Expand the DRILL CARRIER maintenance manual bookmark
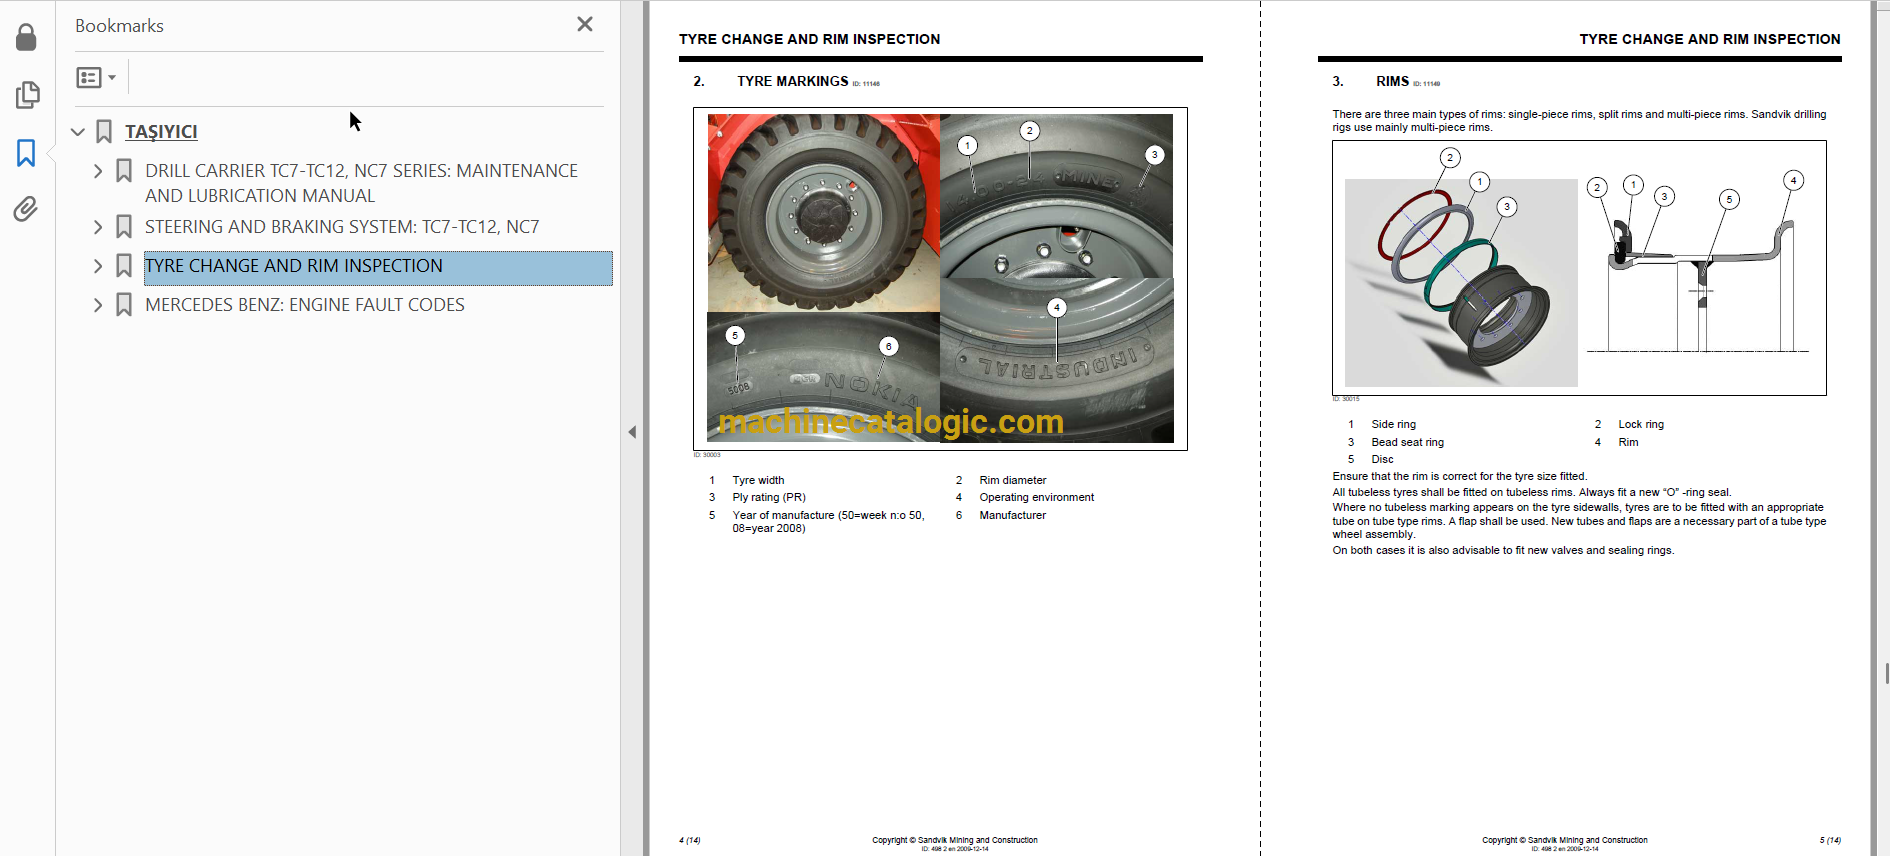This screenshot has height=856, width=1890. pos(98,171)
